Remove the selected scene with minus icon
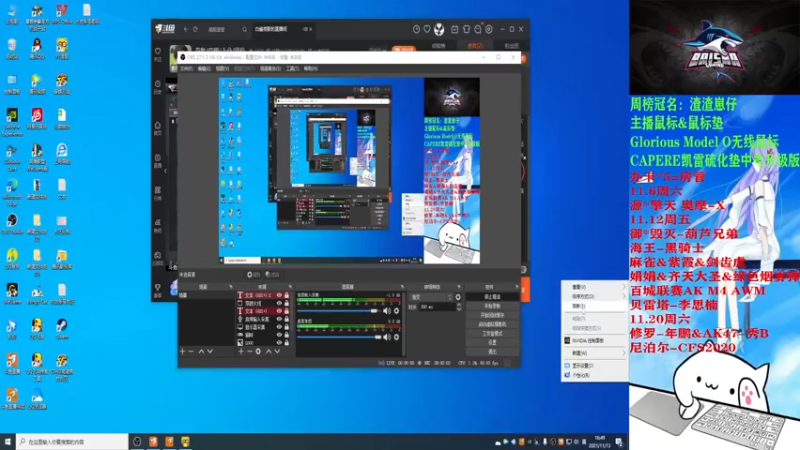800x450 pixels. (x=191, y=352)
